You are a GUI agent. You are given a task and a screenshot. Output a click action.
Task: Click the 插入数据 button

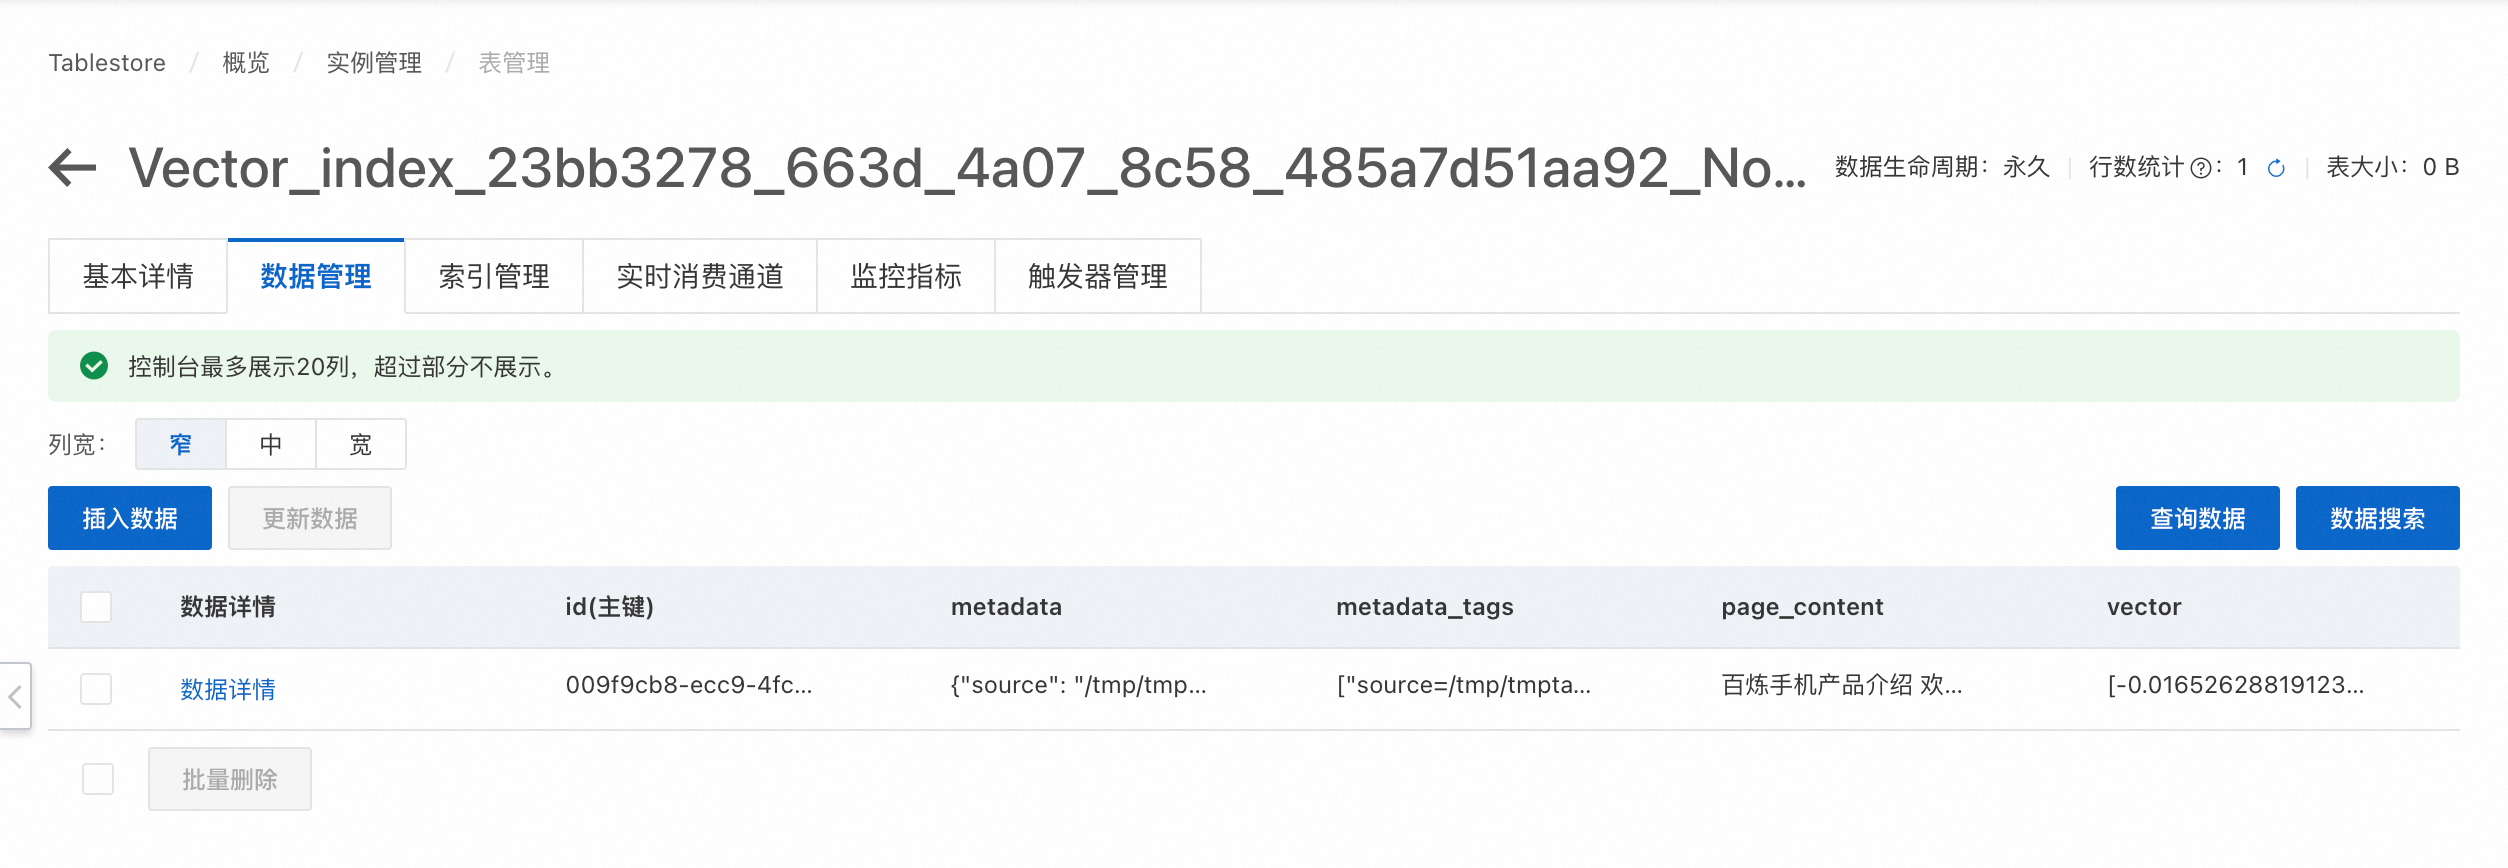pos(130,518)
